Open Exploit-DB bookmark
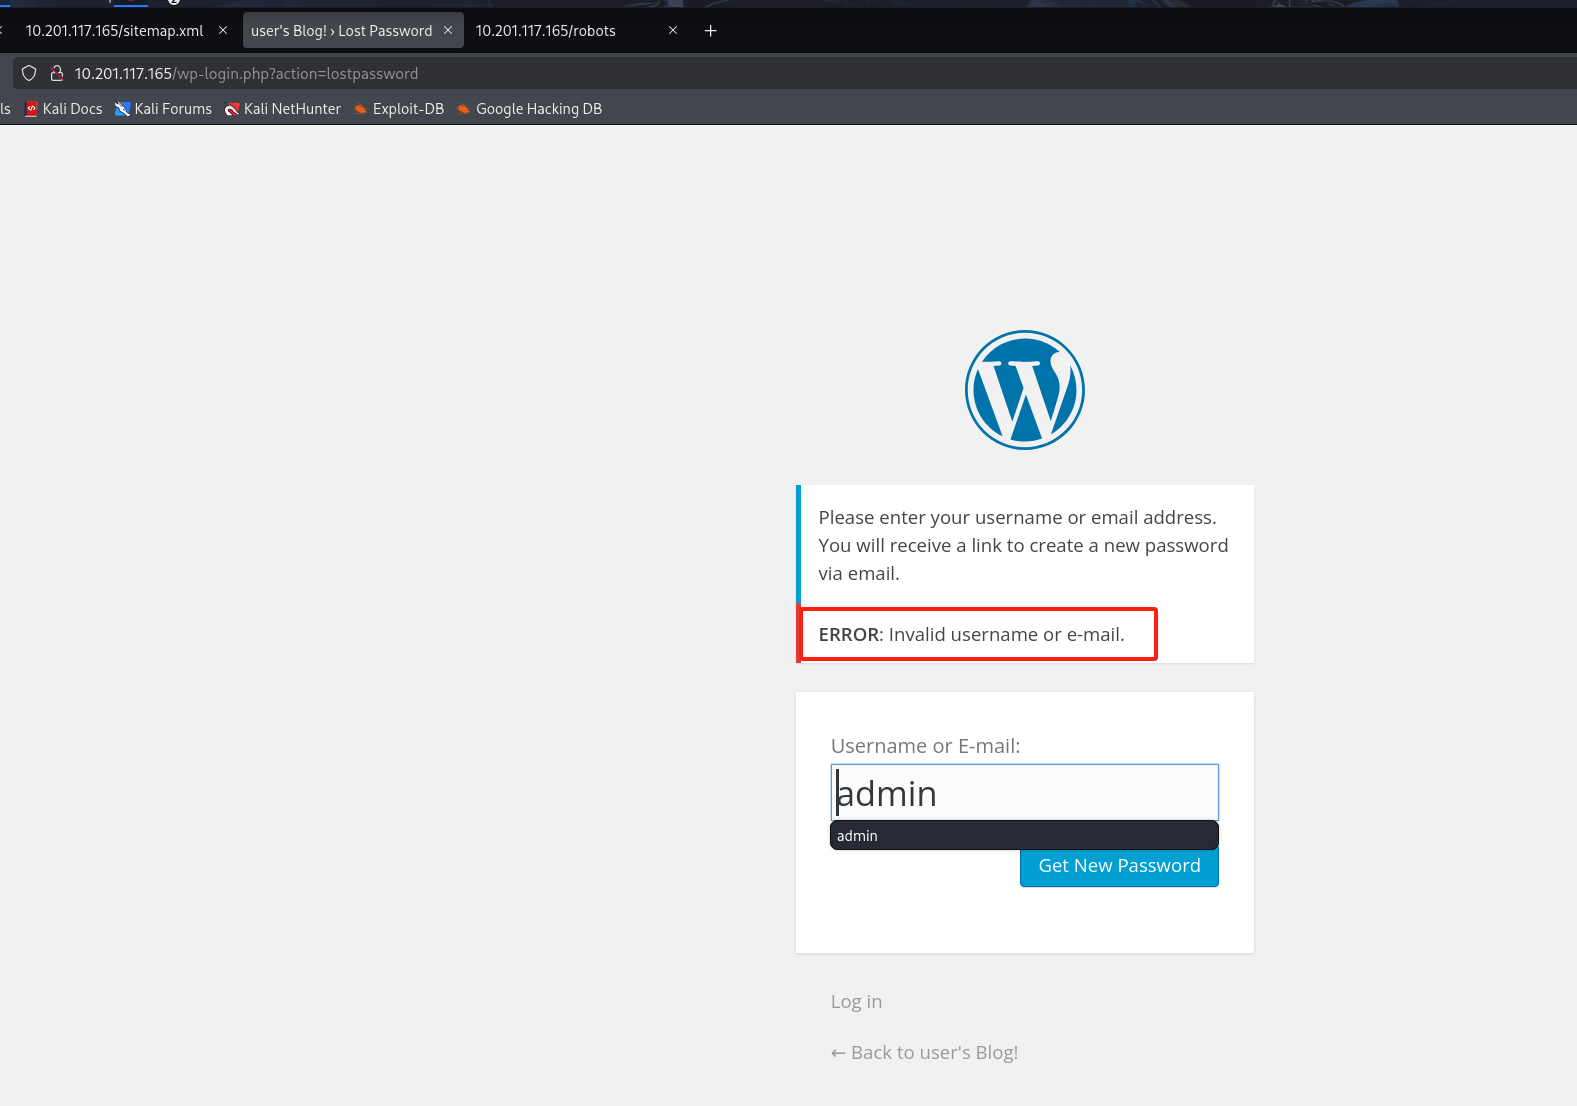The height and width of the screenshot is (1106, 1577). pyautogui.click(x=399, y=109)
